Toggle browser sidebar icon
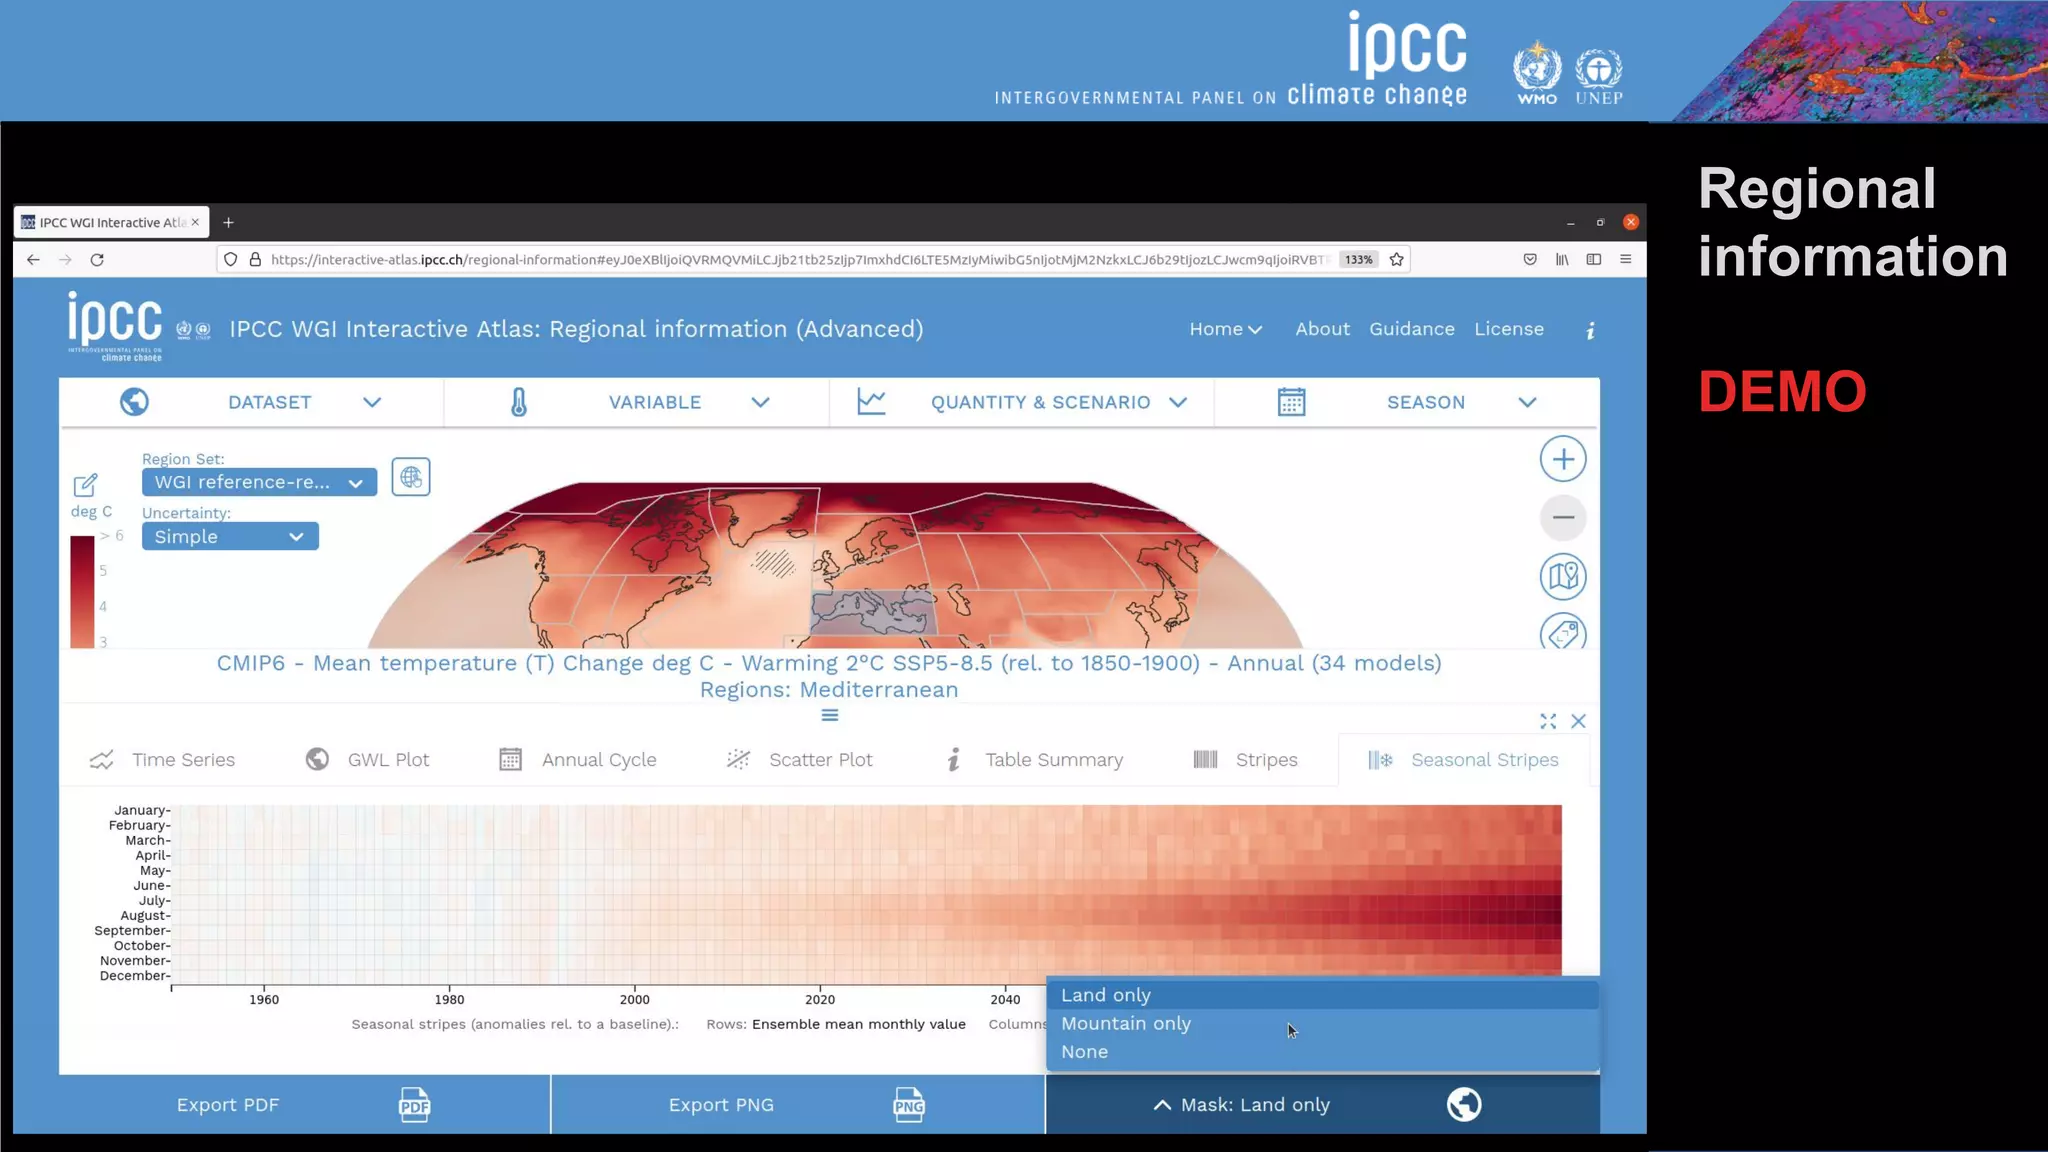2048x1152 pixels. (x=1594, y=260)
